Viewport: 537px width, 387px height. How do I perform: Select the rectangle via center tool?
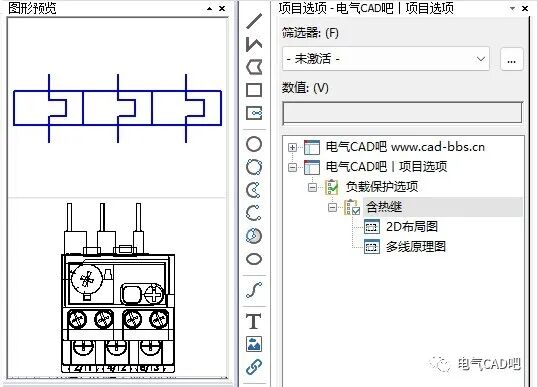tap(254, 113)
